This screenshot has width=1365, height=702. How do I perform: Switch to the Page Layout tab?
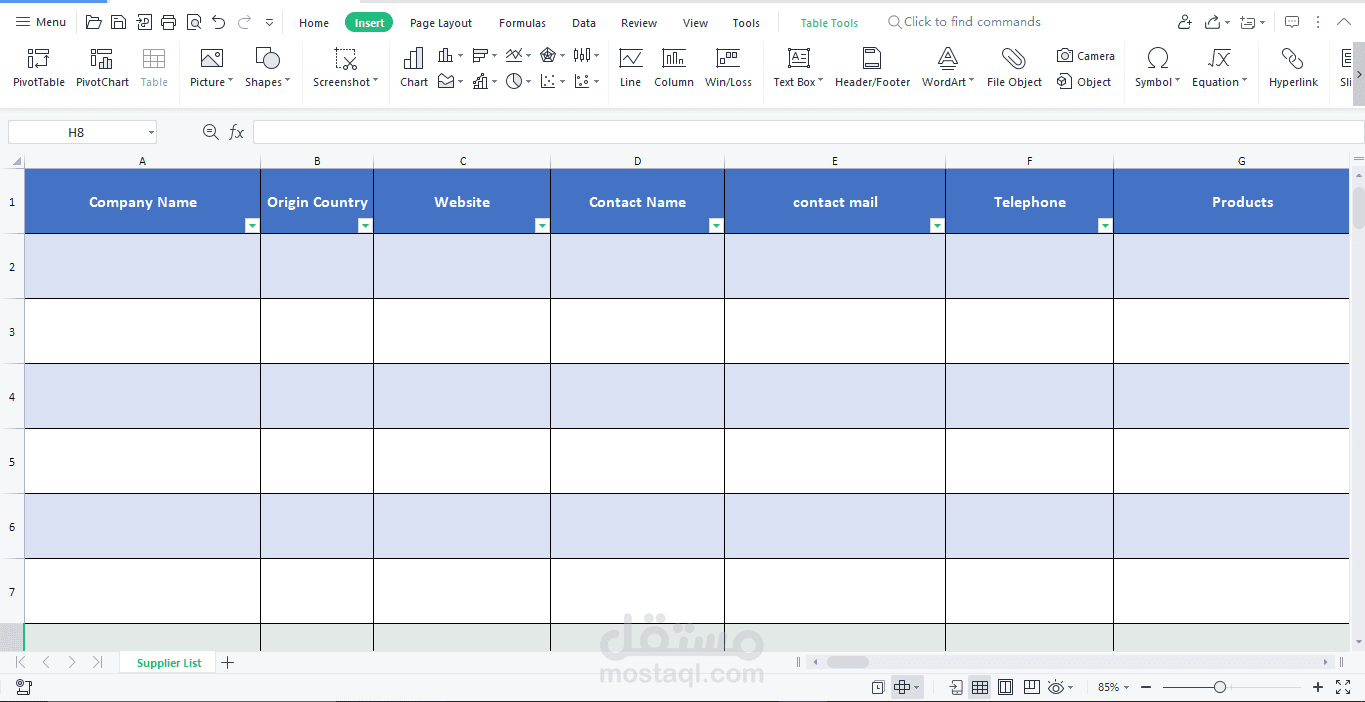coord(441,23)
